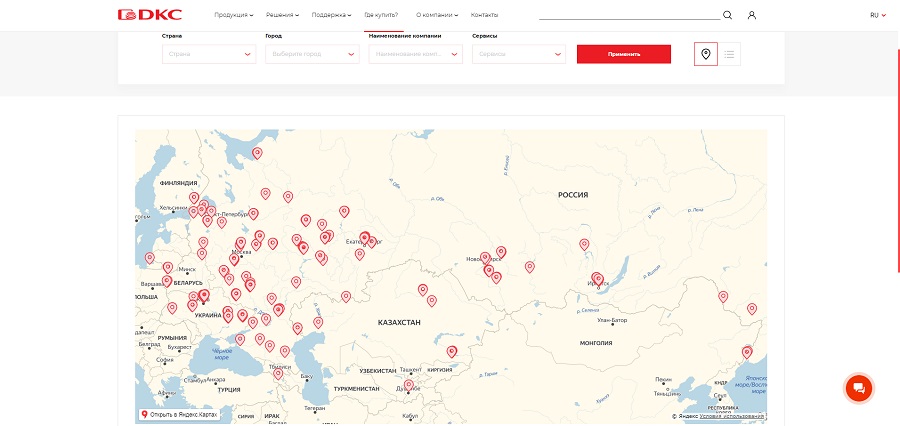The image size is (900, 426).
Task: Open the Наименование компании dropdown
Action: point(416,54)
